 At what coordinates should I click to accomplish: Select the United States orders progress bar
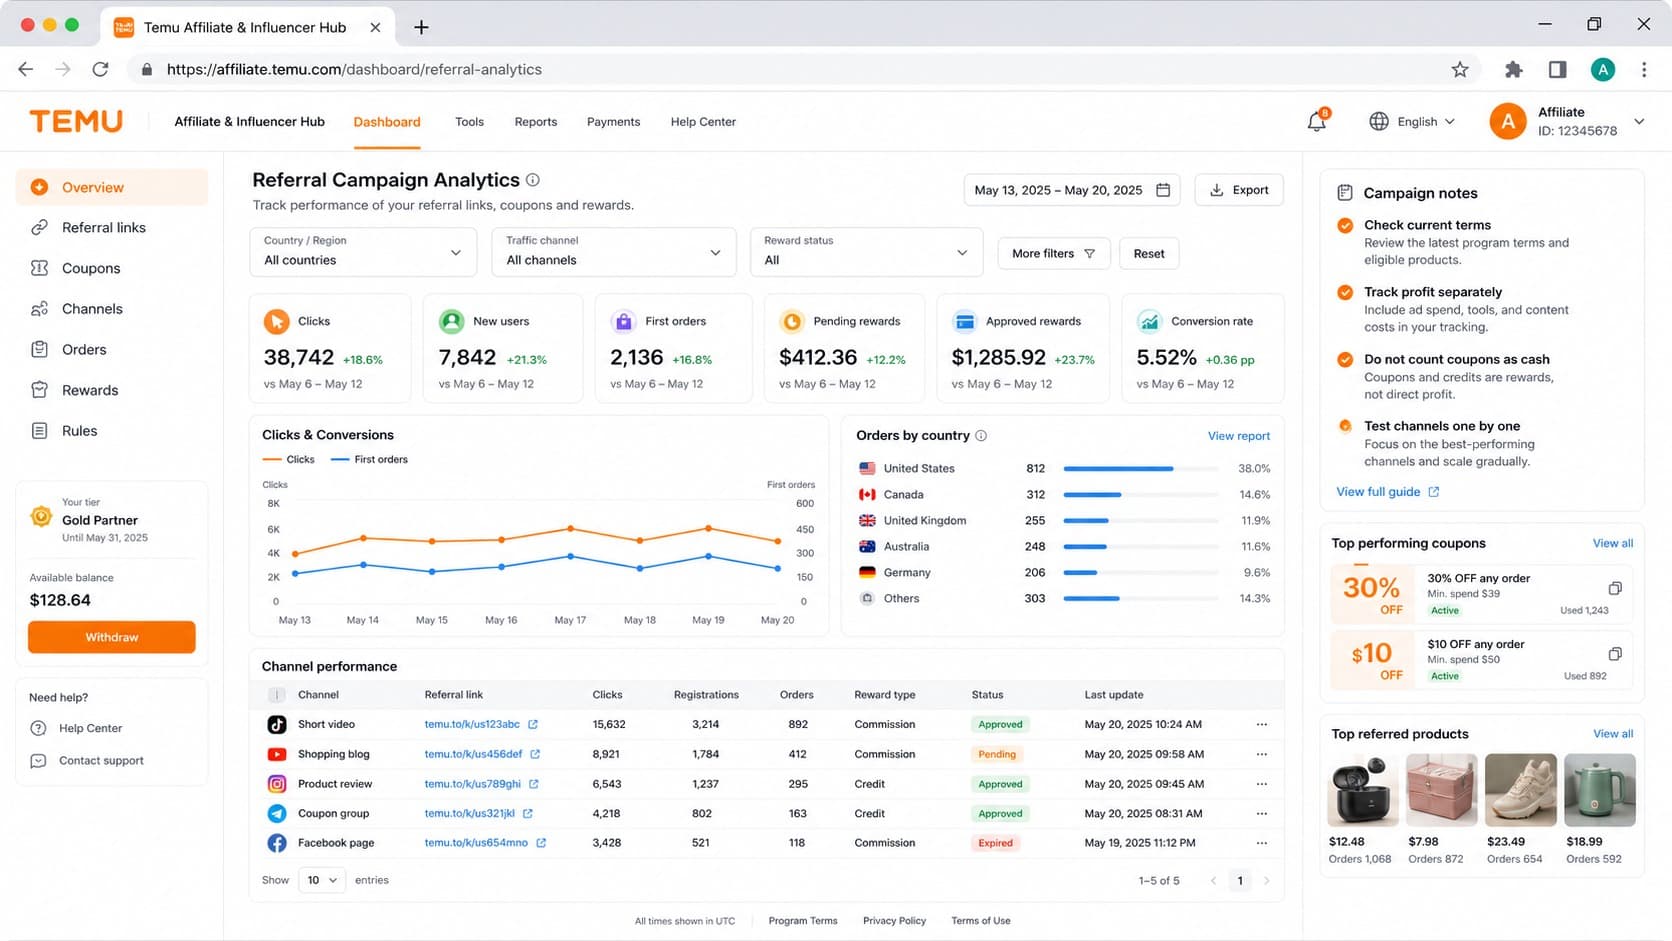[x=1141, y=468]
